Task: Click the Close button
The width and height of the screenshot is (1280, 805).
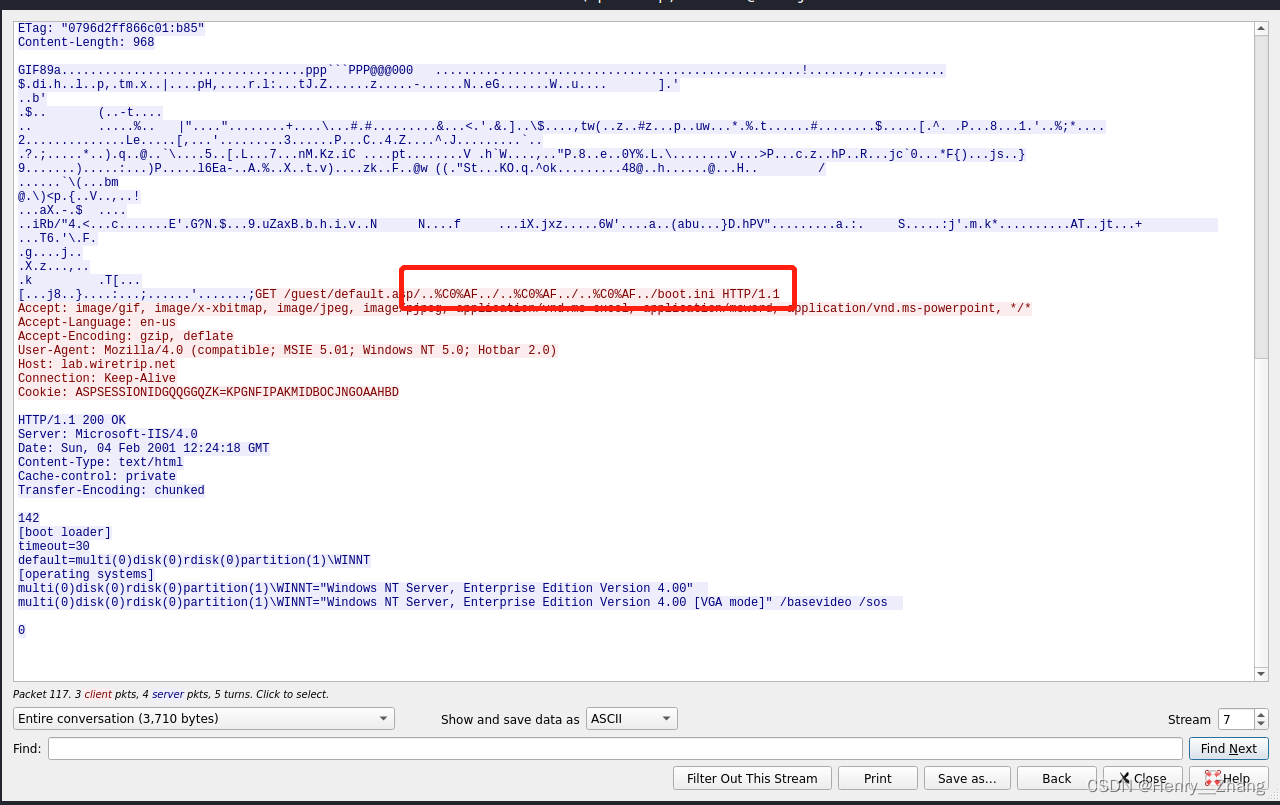Action: pos(1141,778)
